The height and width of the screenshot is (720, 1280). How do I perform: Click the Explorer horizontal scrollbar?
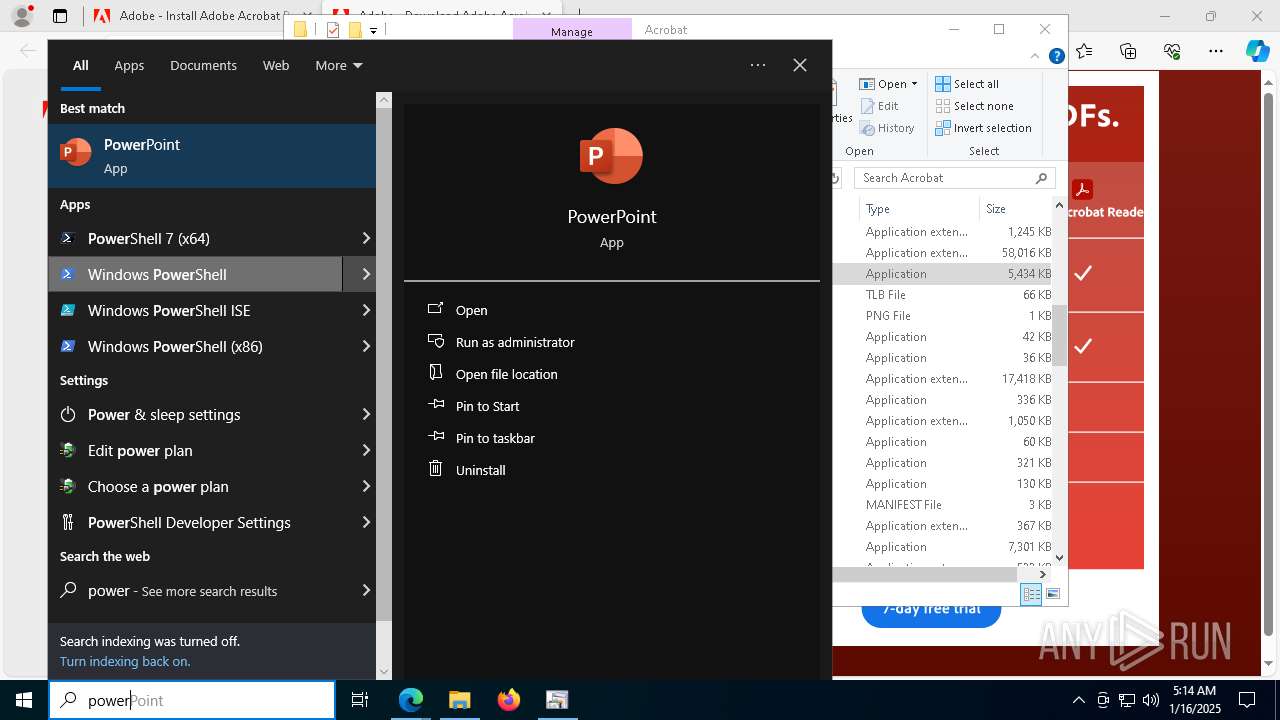pos(926,574)
